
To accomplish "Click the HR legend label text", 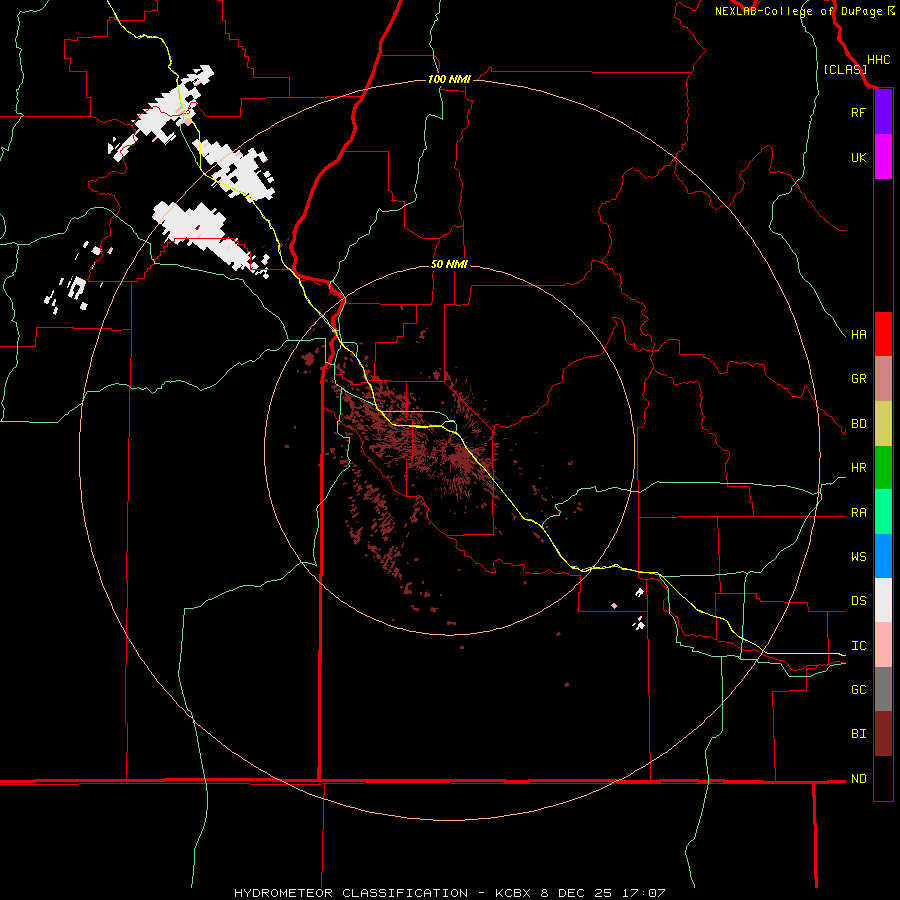I will click(858, 468).
